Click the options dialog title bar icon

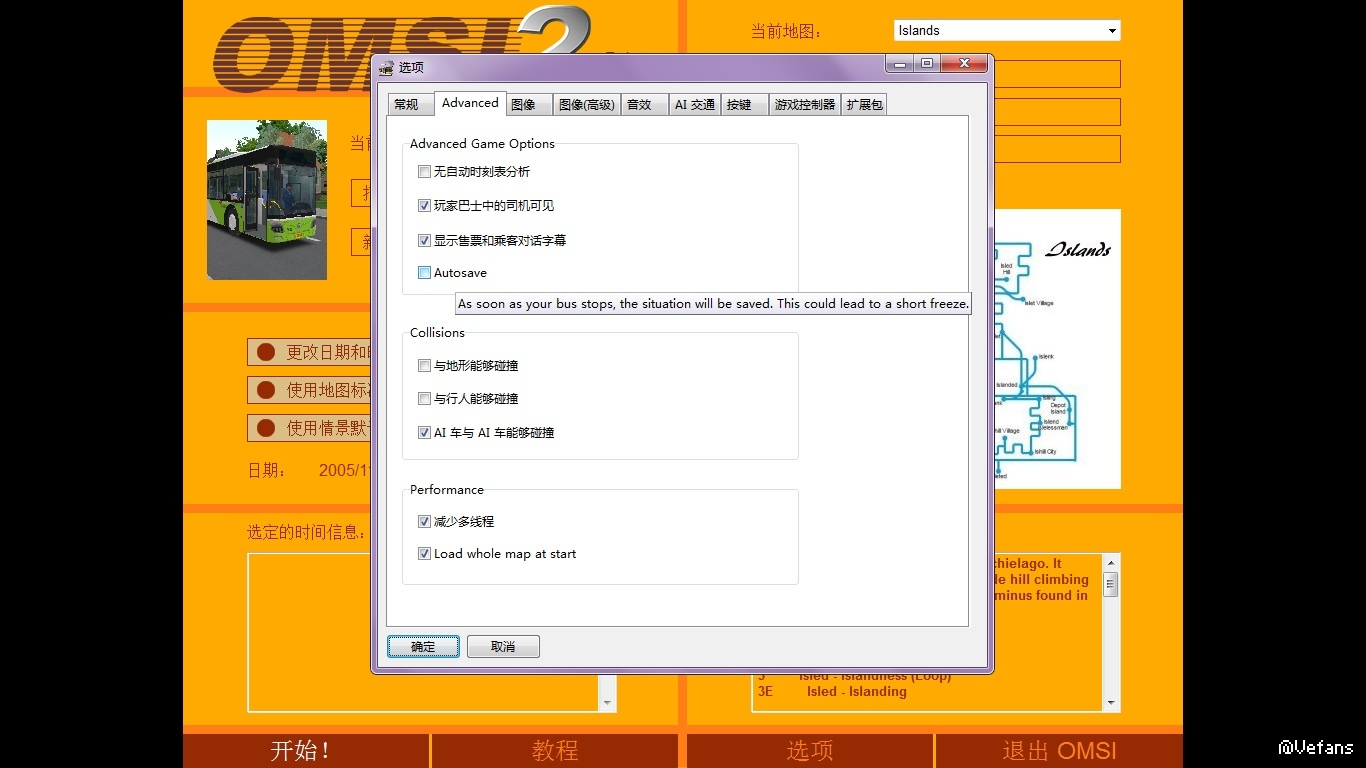coord(386,67)
